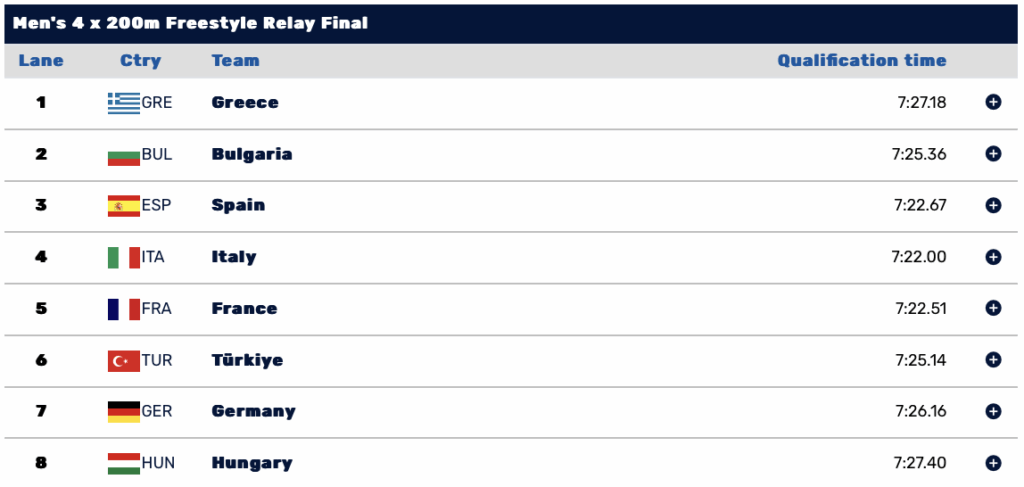
Task: Click the Hungary flag icon
Action: pos(124,463)
